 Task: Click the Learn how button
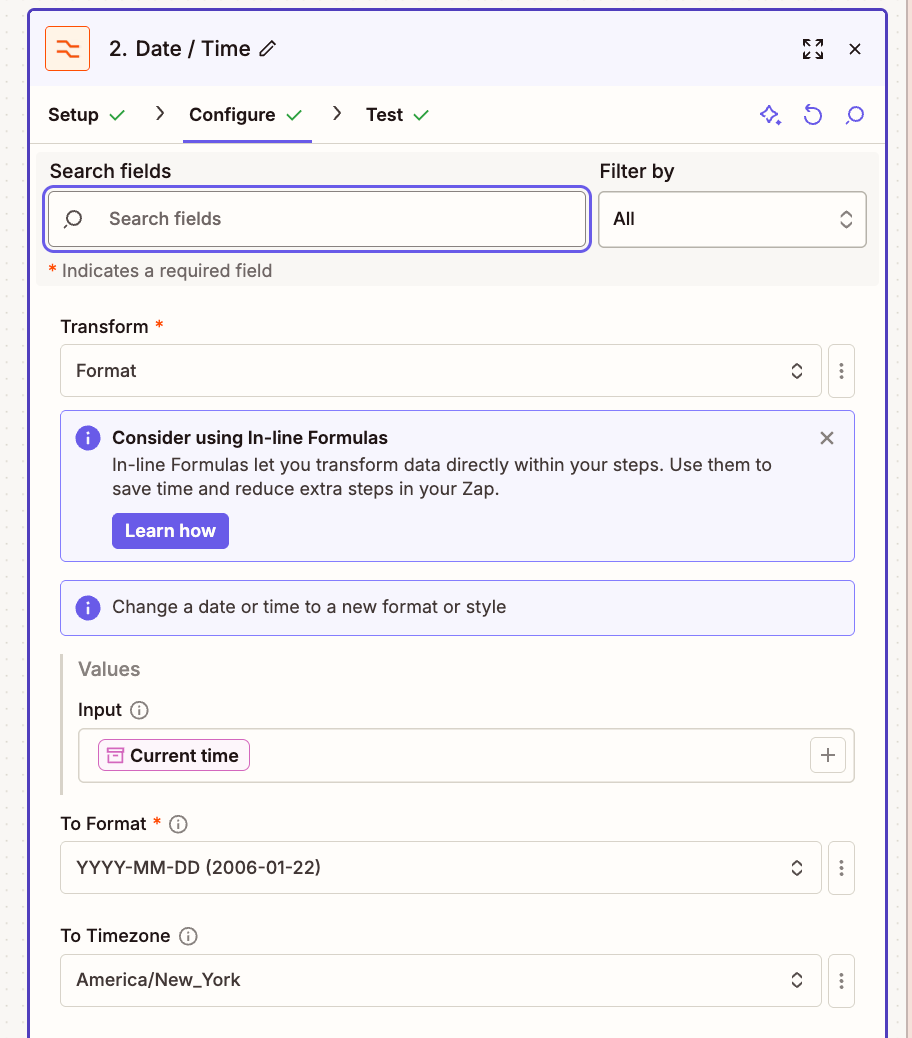coord(170,530)
